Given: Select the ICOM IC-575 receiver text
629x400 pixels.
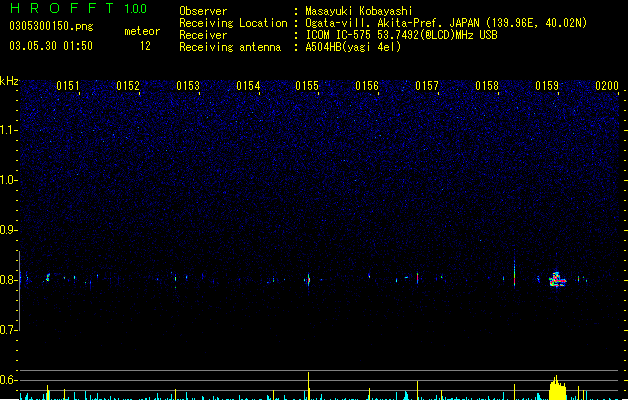Looking at the screenshot, I should click(402, 35).
